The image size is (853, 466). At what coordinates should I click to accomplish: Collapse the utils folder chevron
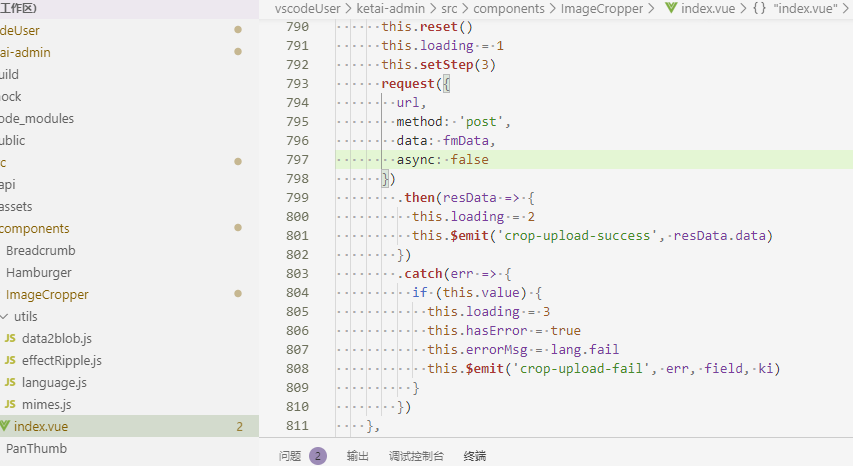(x=4, y=316)
